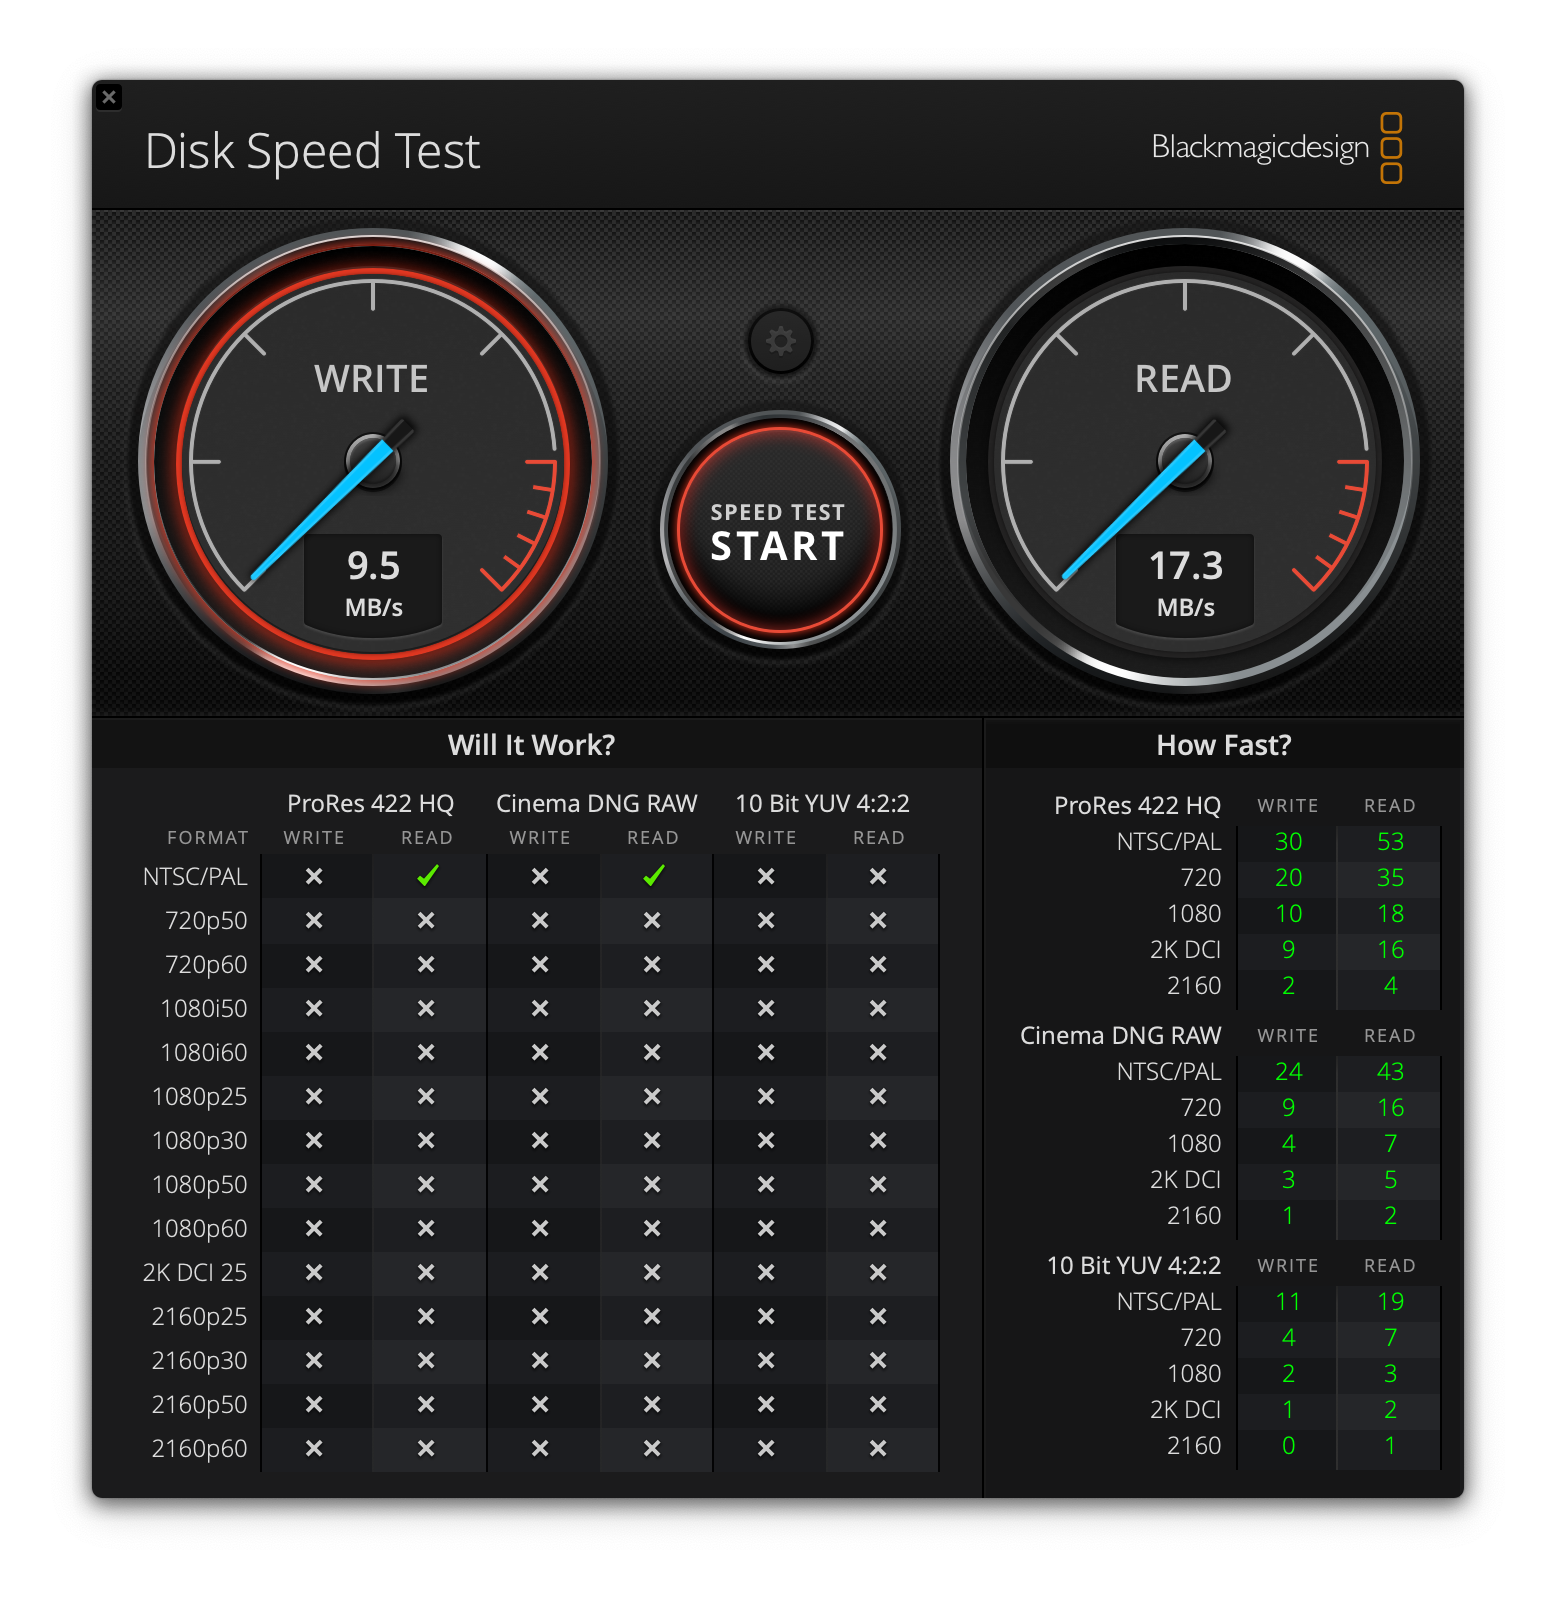Click X mark for ProRes 422 HQ 1080i50 read
This screenshot has height=1604, width=1556.
[x=426, y=1008]
